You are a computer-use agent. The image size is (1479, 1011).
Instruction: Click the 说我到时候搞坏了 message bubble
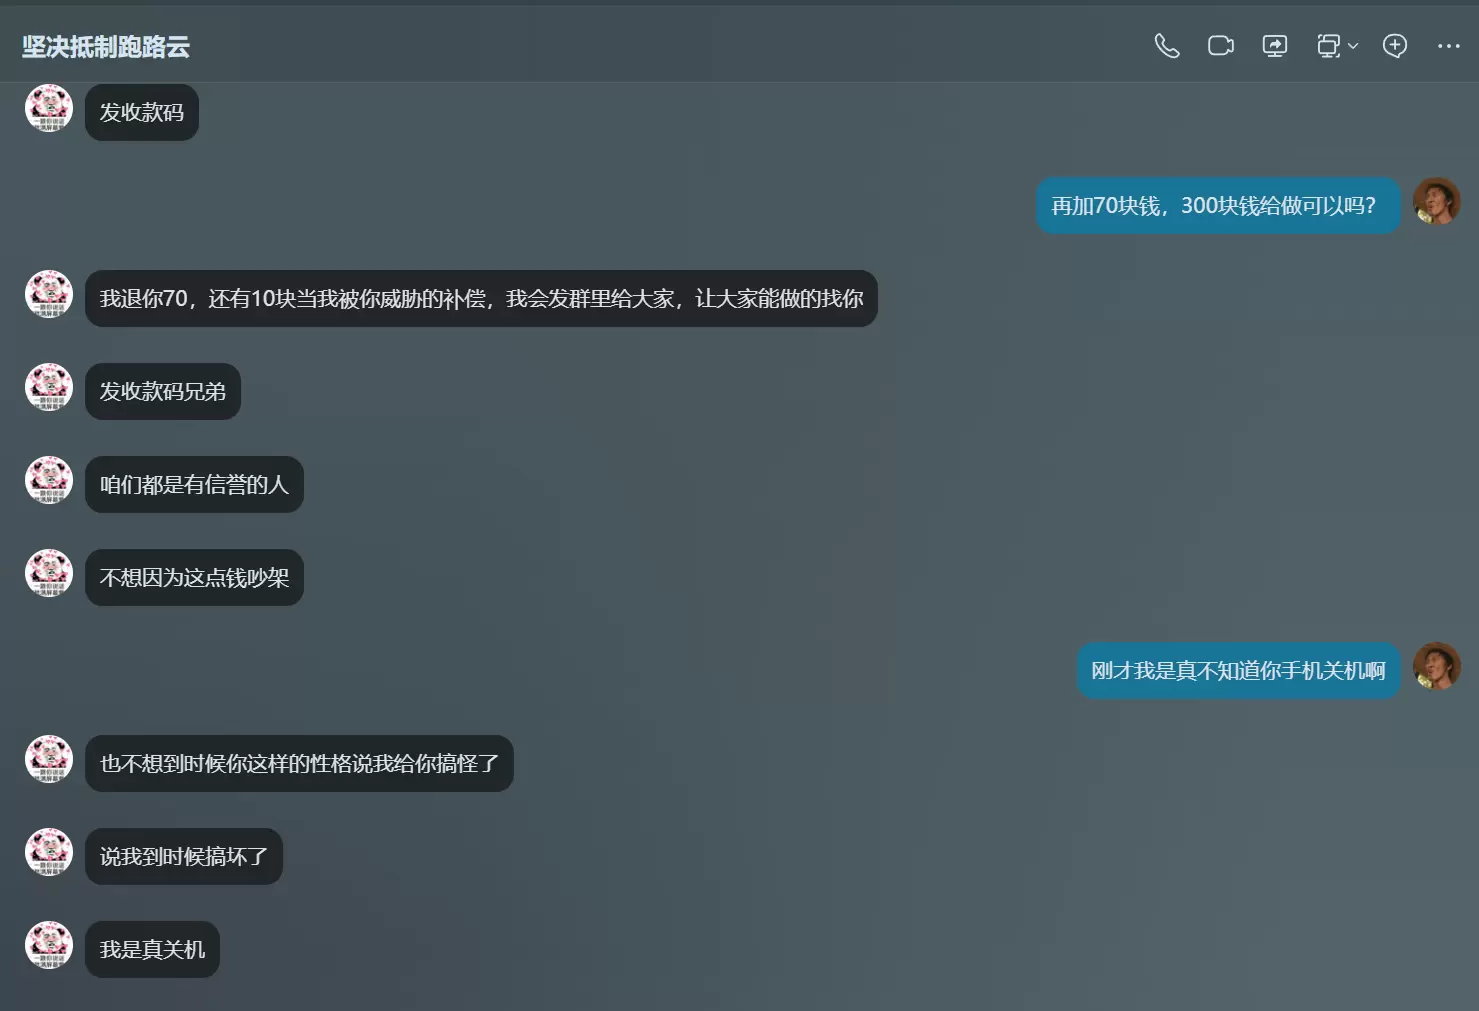pos(184,857)
